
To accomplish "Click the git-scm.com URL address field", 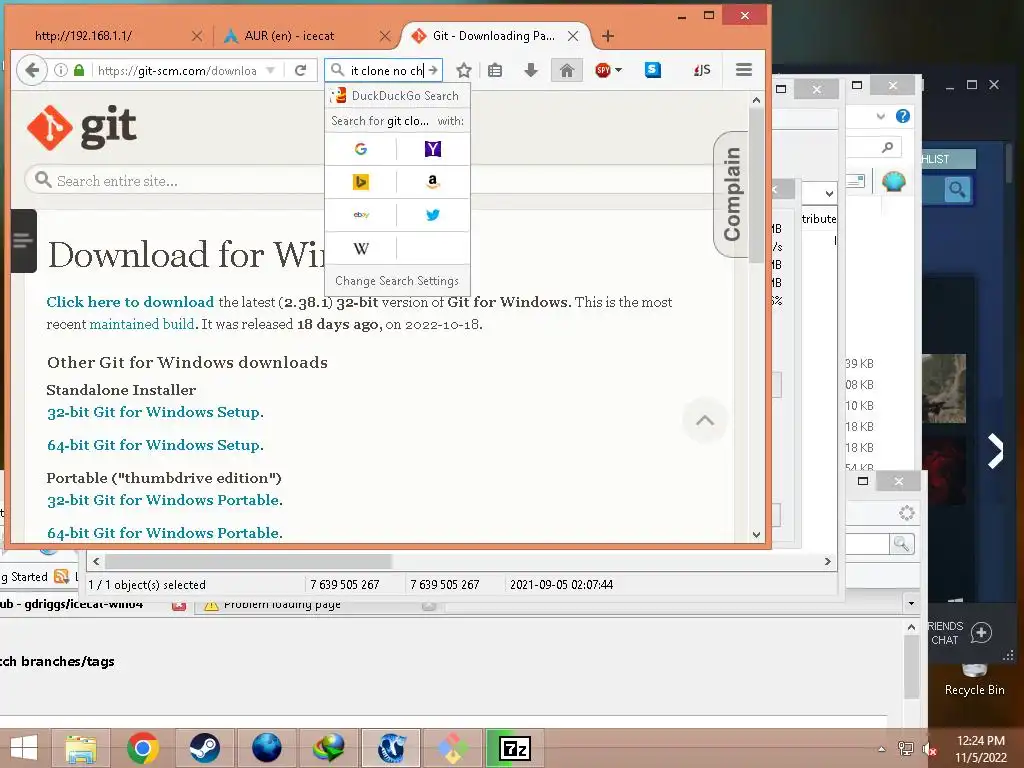I will [x=176, y=70].
